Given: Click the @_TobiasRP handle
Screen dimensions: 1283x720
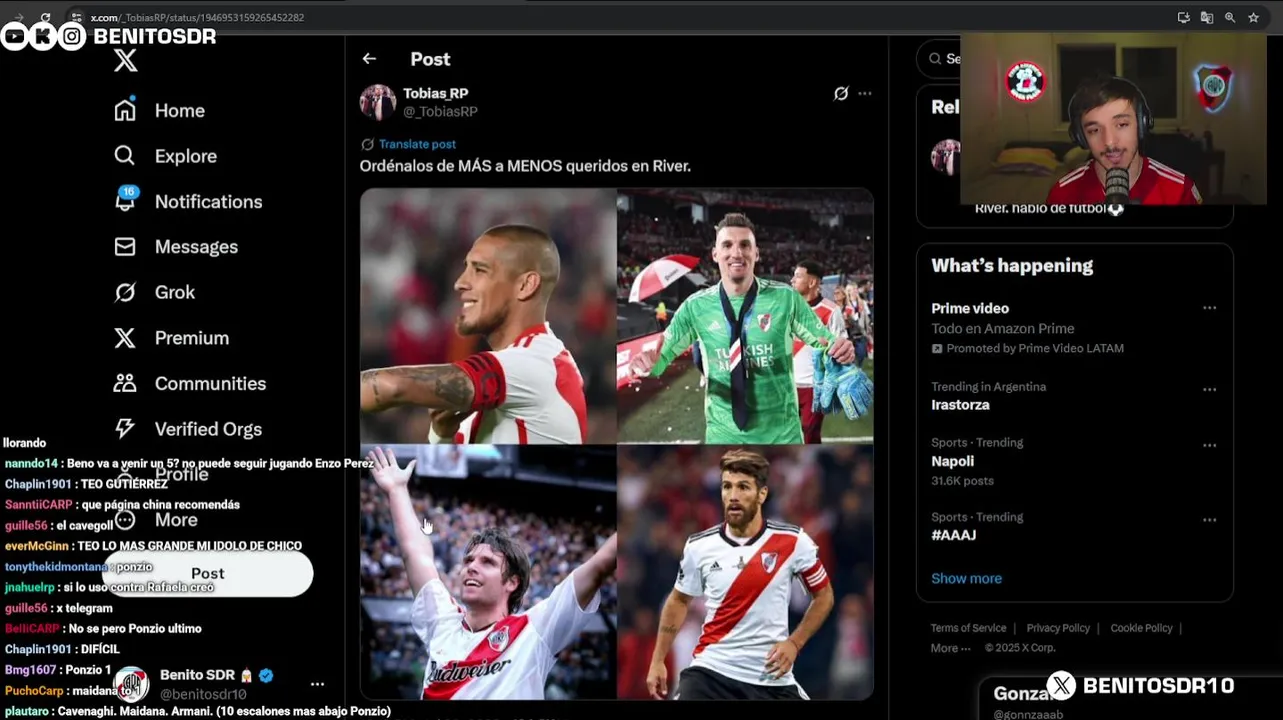Looking at the screenshot, I should [x=440, y=111].
